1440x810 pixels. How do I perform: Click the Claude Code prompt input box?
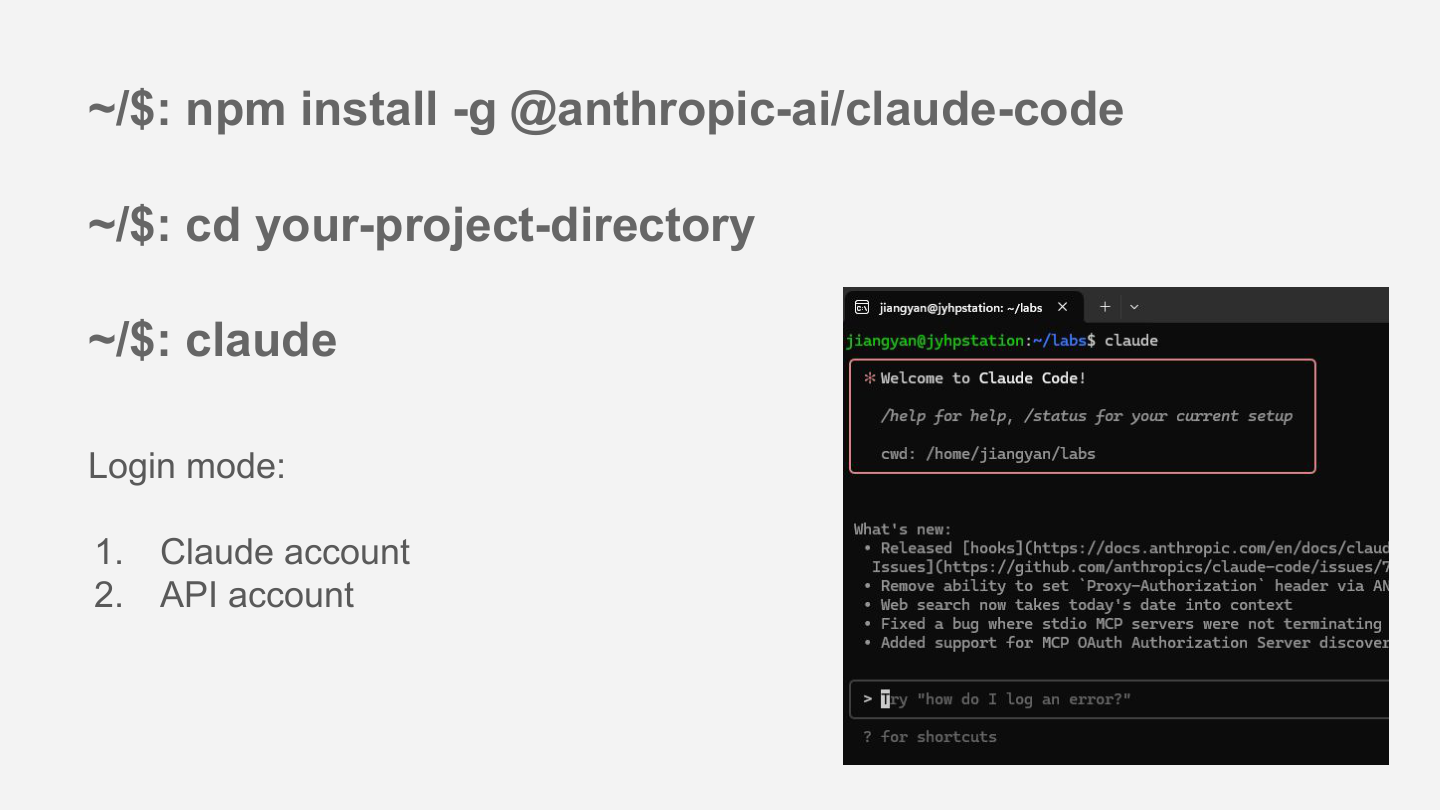pyautogui.click(x=1119, y=699)
